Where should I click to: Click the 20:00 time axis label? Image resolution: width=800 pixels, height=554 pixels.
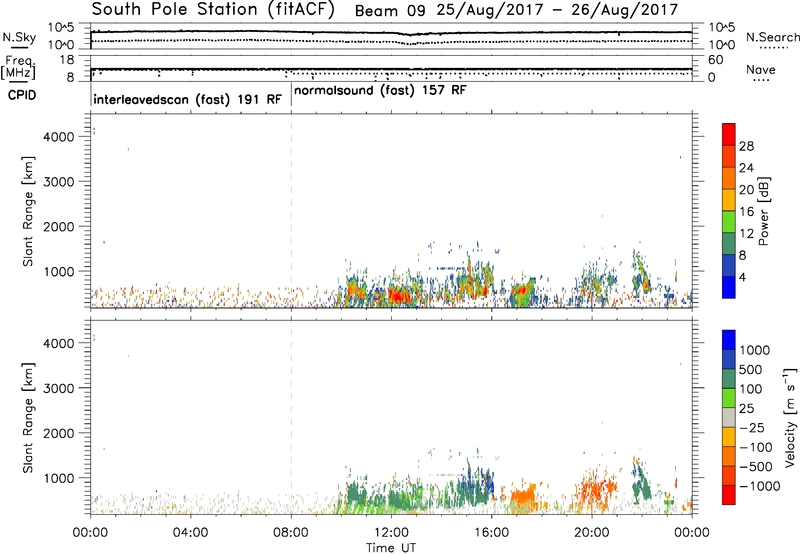592,533
